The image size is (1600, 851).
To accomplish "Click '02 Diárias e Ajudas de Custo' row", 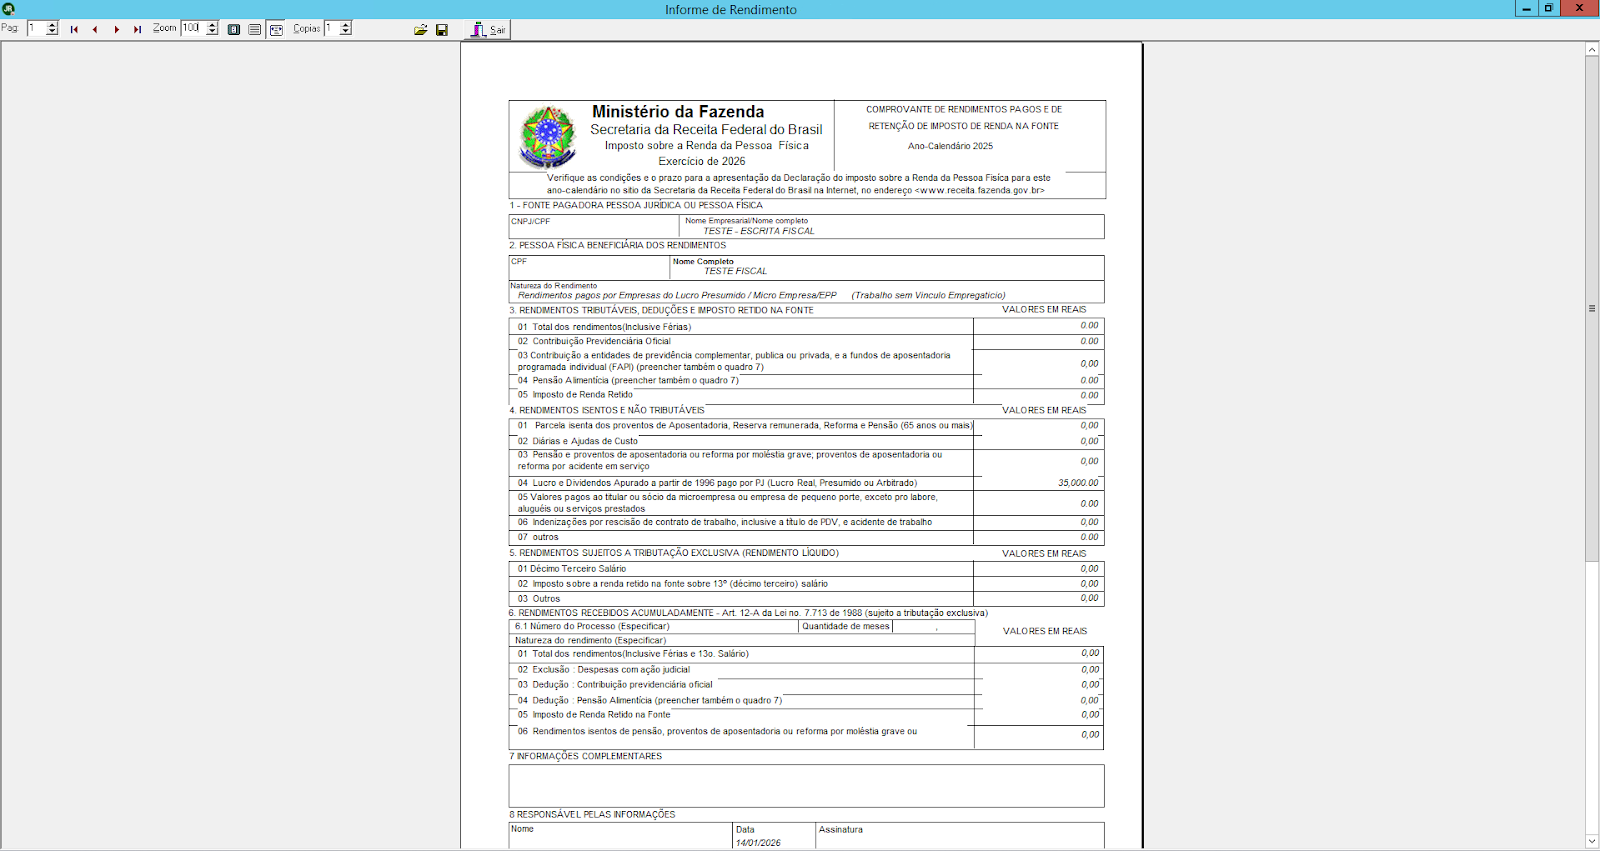I will 577,441.
